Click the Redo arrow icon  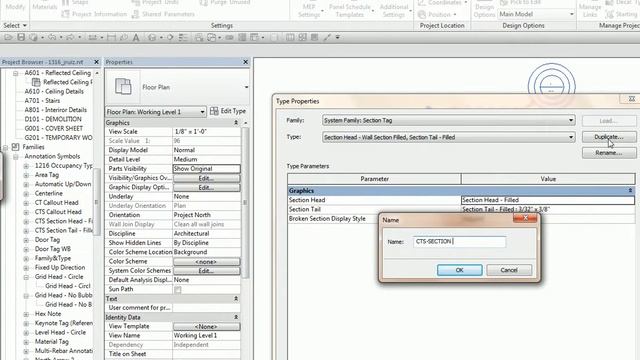pyautogui.click(x=70, y=37)
